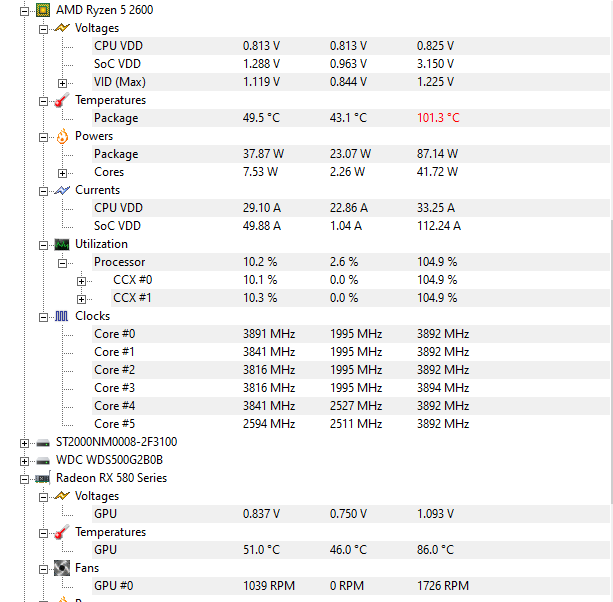Select the GPU #0 fan speed row
This screenshot has width=613, height=602.
coord(351,586)
